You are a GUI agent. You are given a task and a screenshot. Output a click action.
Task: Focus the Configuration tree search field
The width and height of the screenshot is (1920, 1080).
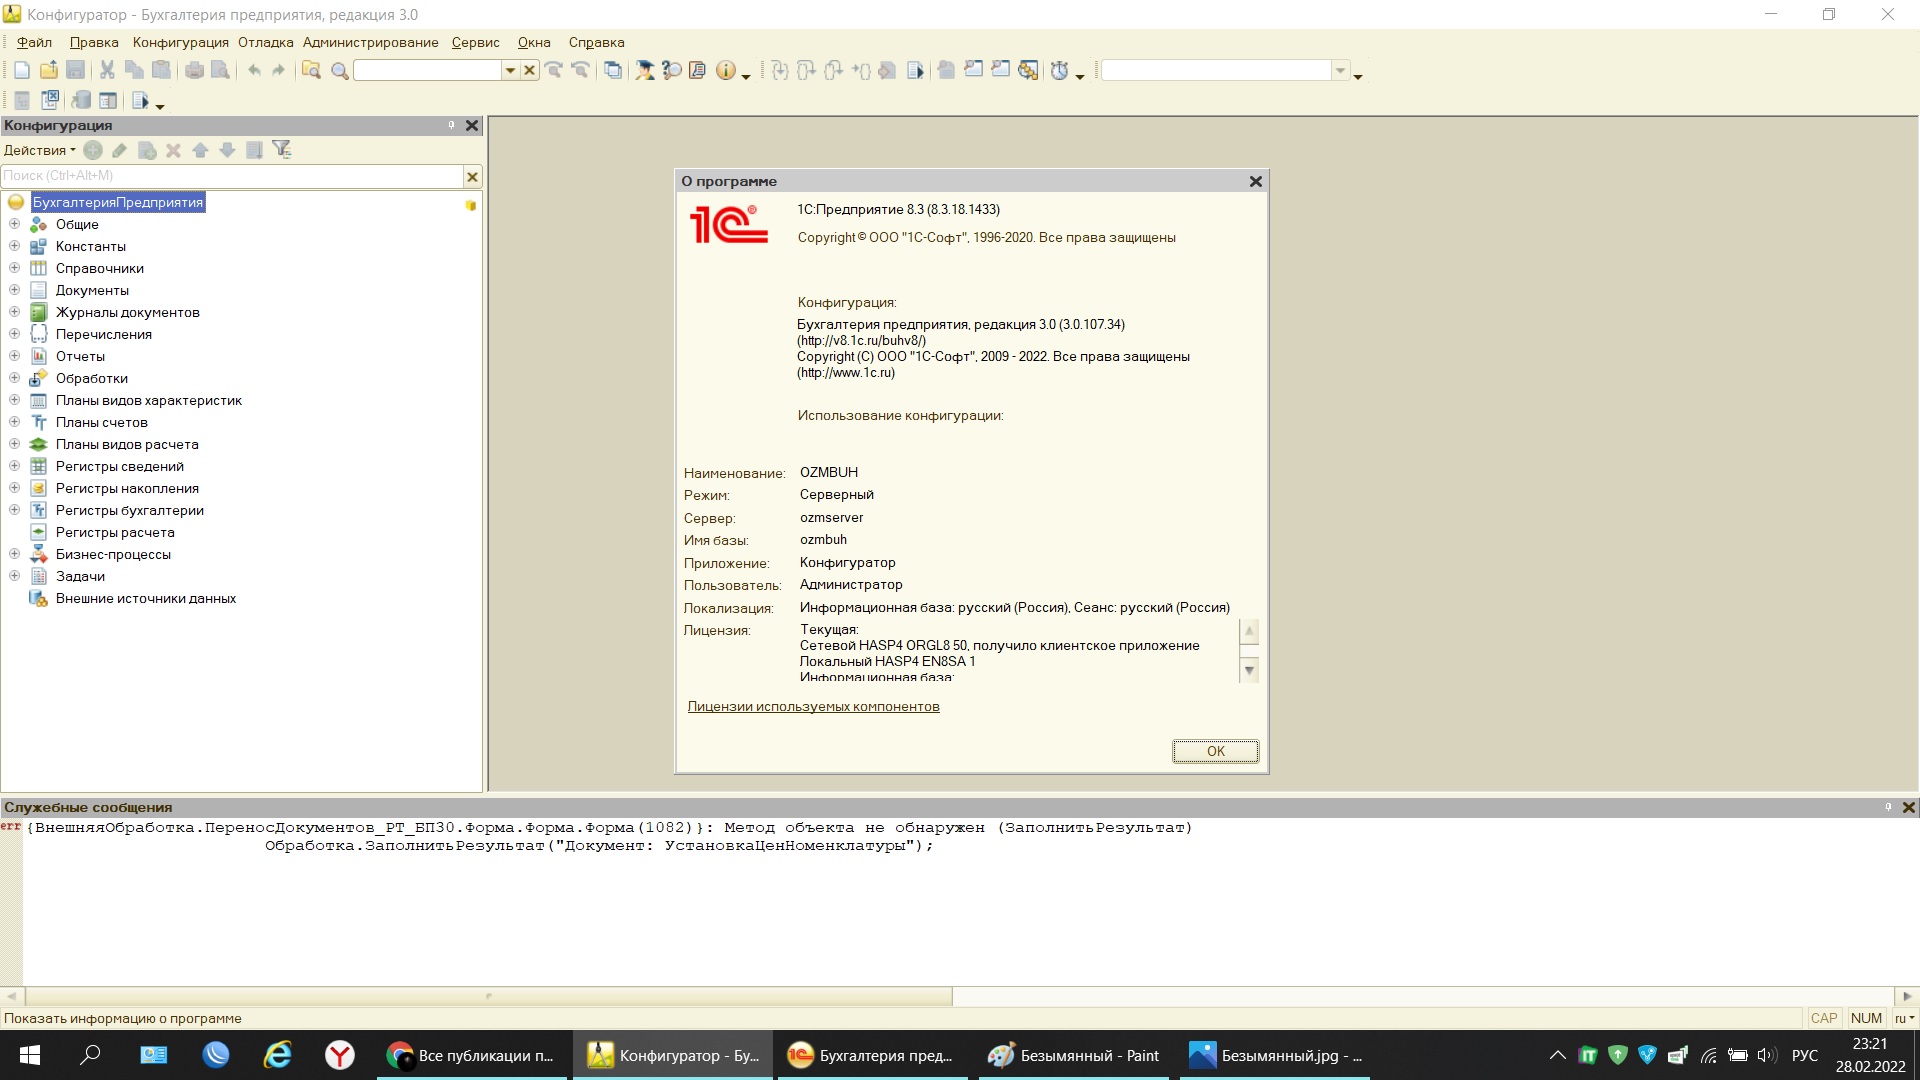tap(232, 176)
